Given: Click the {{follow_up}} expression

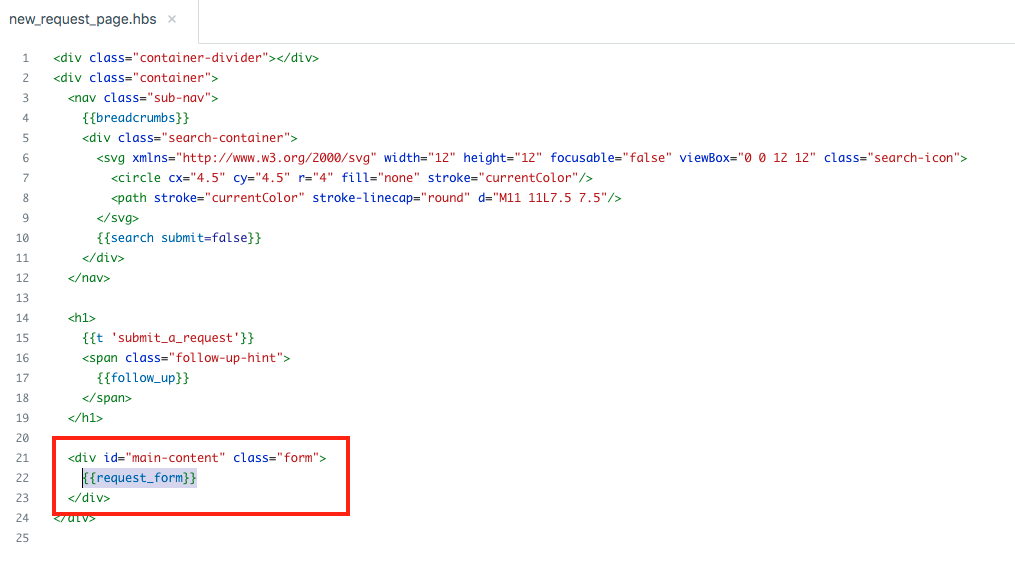Looking at the screenshot, I should pyautogui.click(x=143, y=378).
